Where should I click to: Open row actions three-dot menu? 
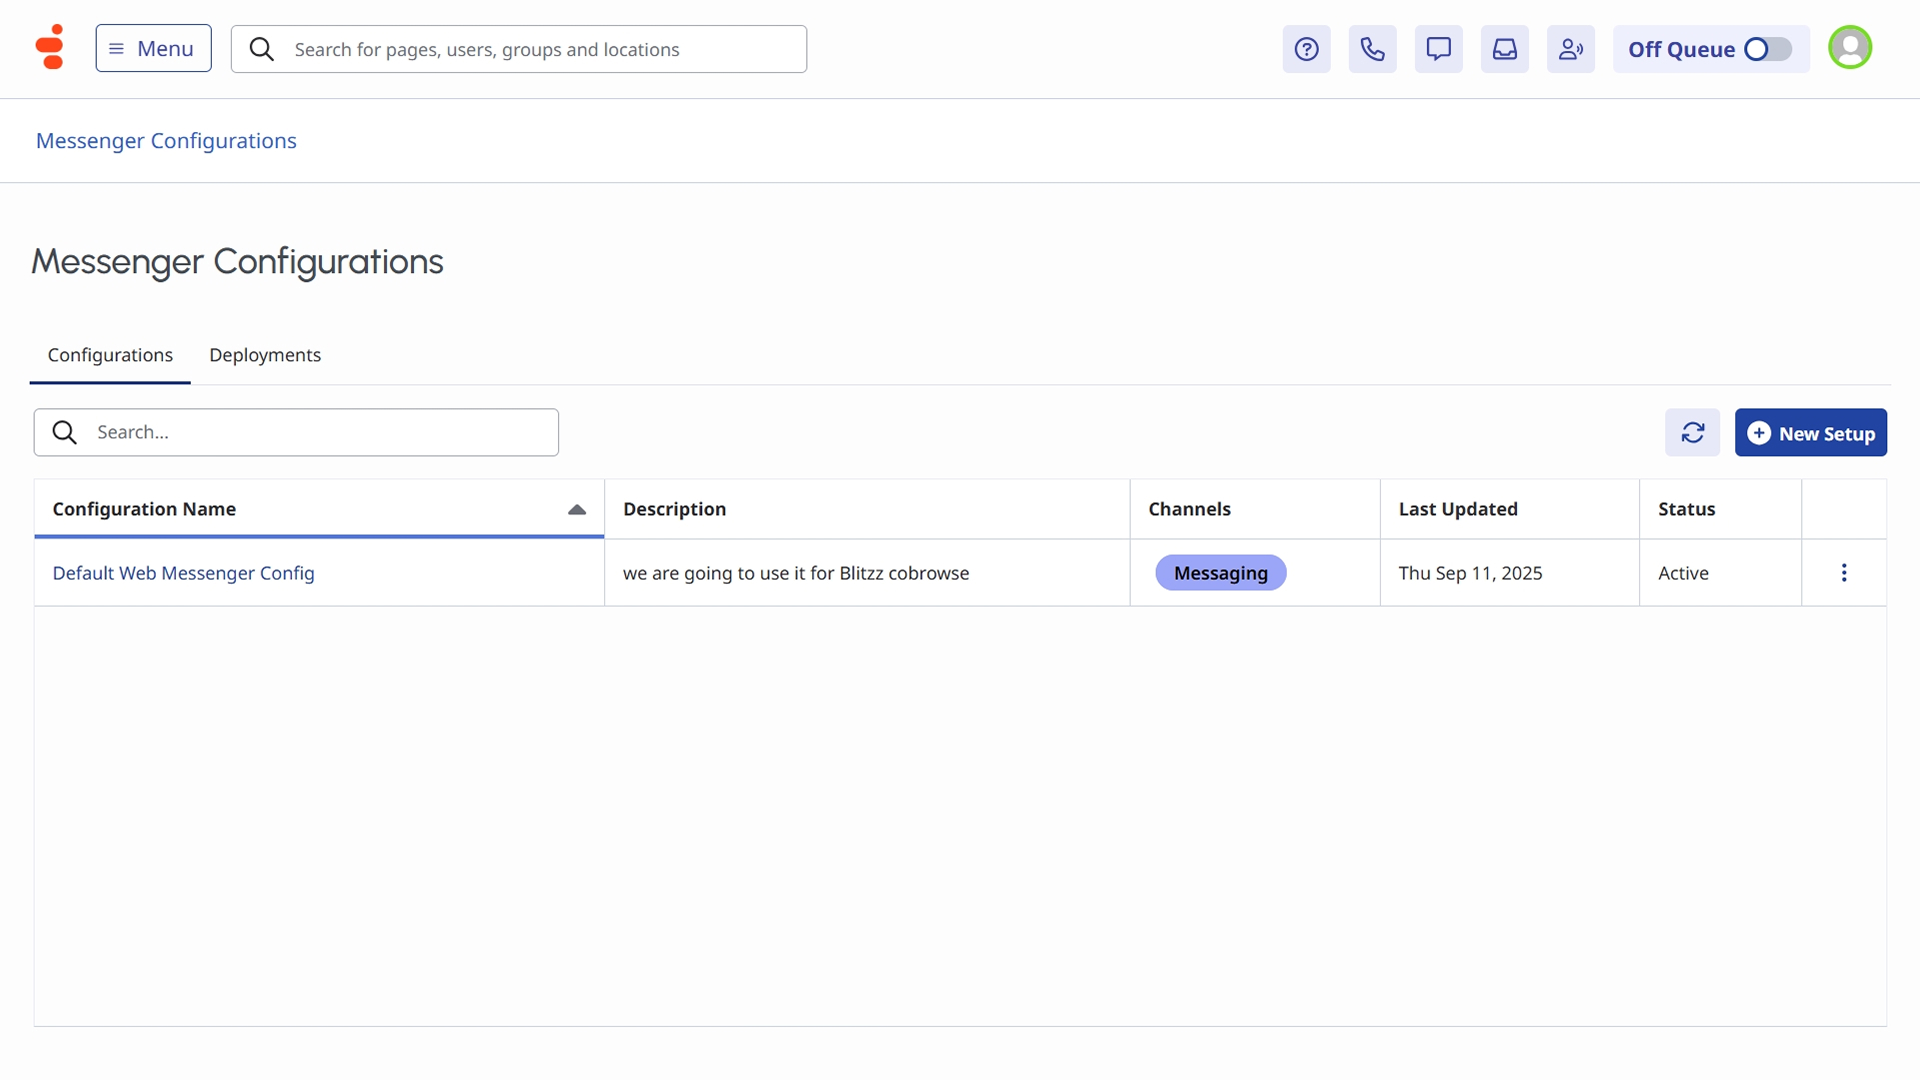[x=1843, y=573]
